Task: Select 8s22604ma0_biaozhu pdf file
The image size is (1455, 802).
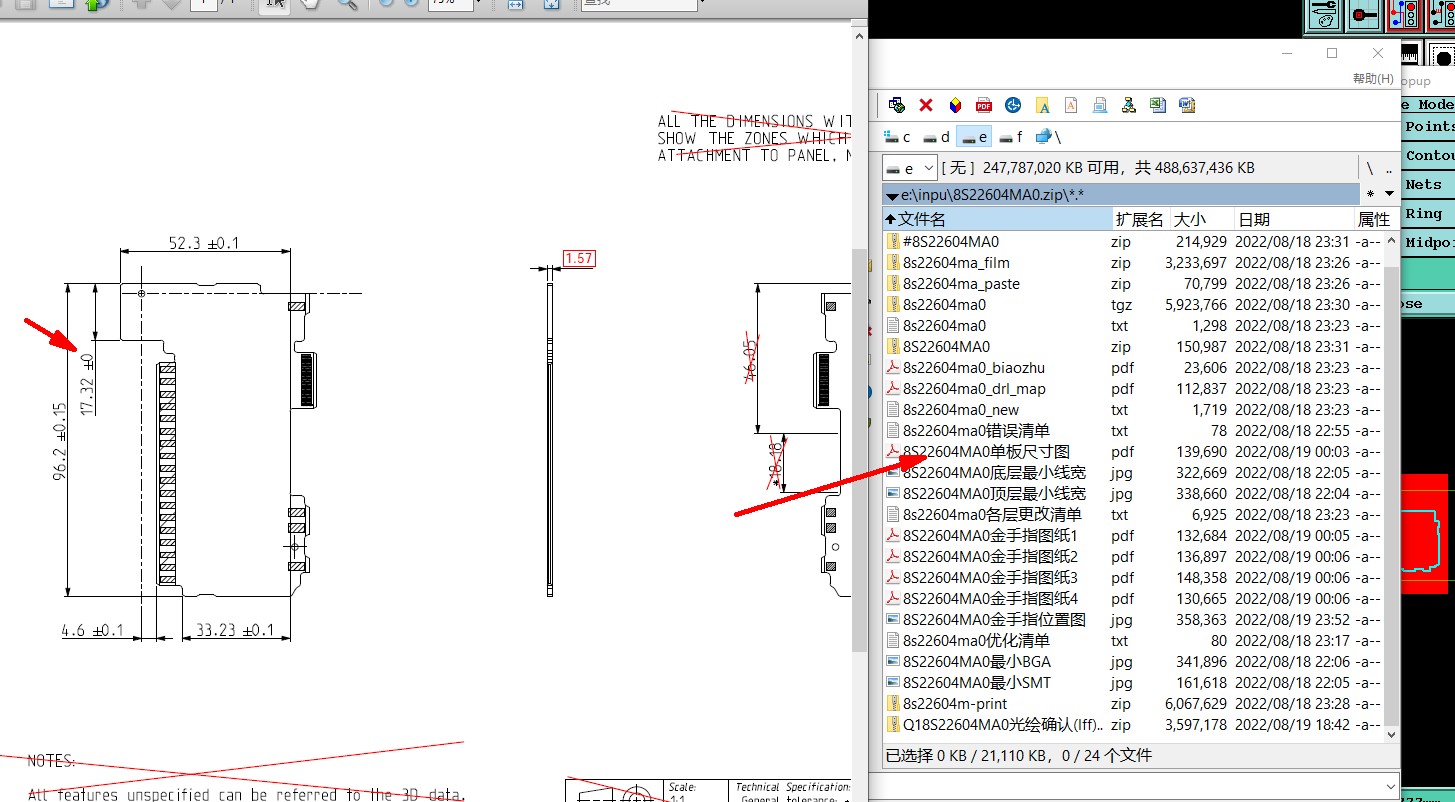Action: [1134, 367]
